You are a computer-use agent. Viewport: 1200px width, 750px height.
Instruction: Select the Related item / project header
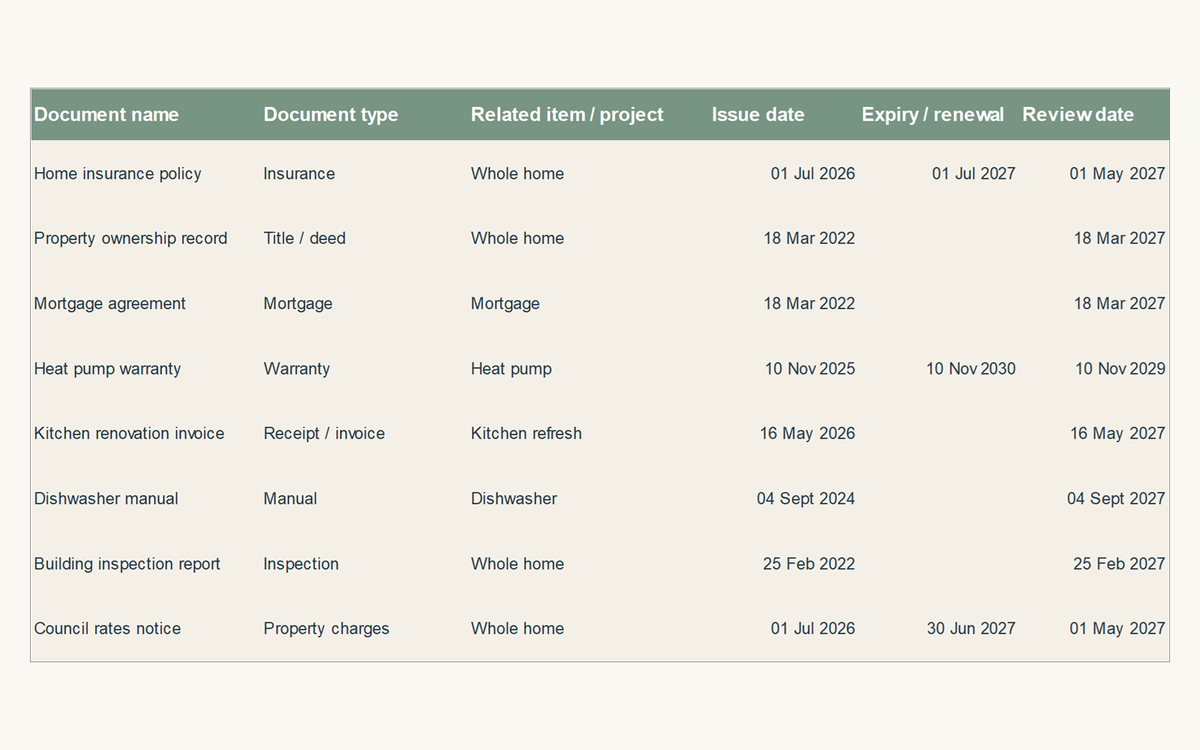567,114
